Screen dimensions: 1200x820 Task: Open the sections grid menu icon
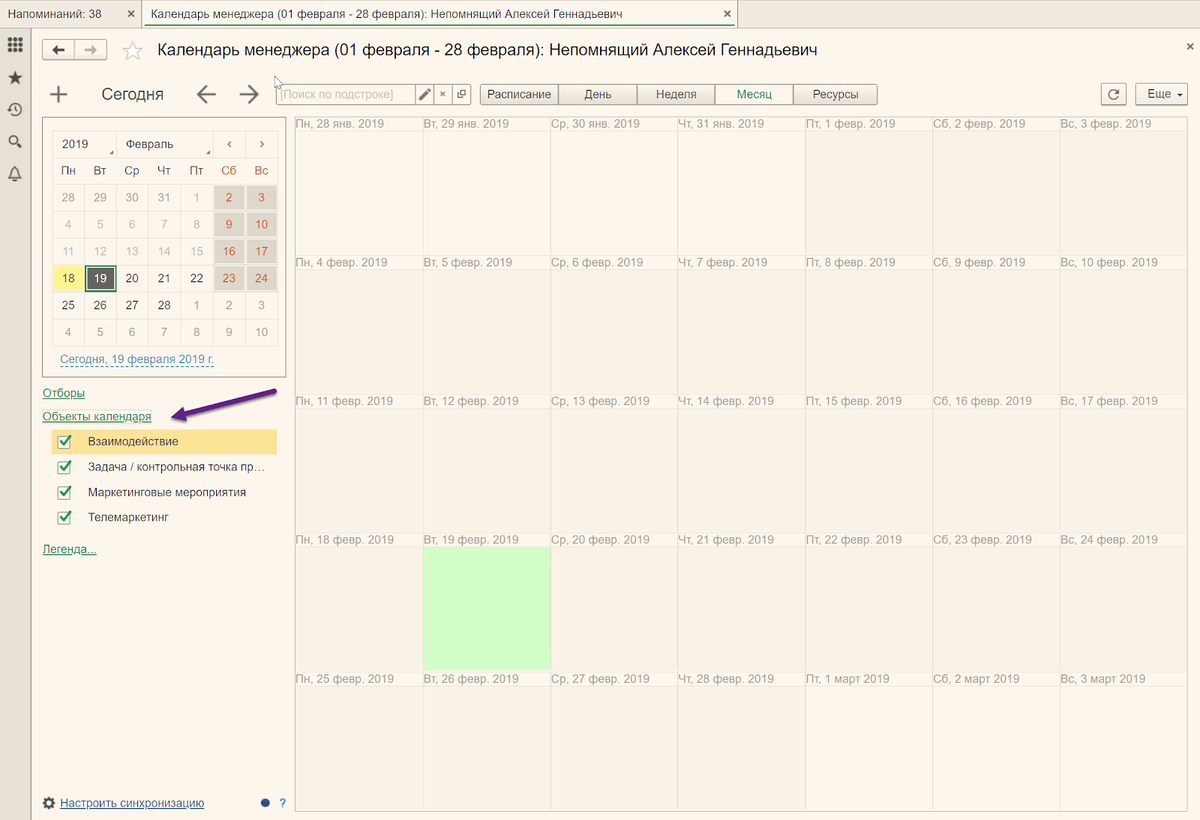(x=15, y=45)
